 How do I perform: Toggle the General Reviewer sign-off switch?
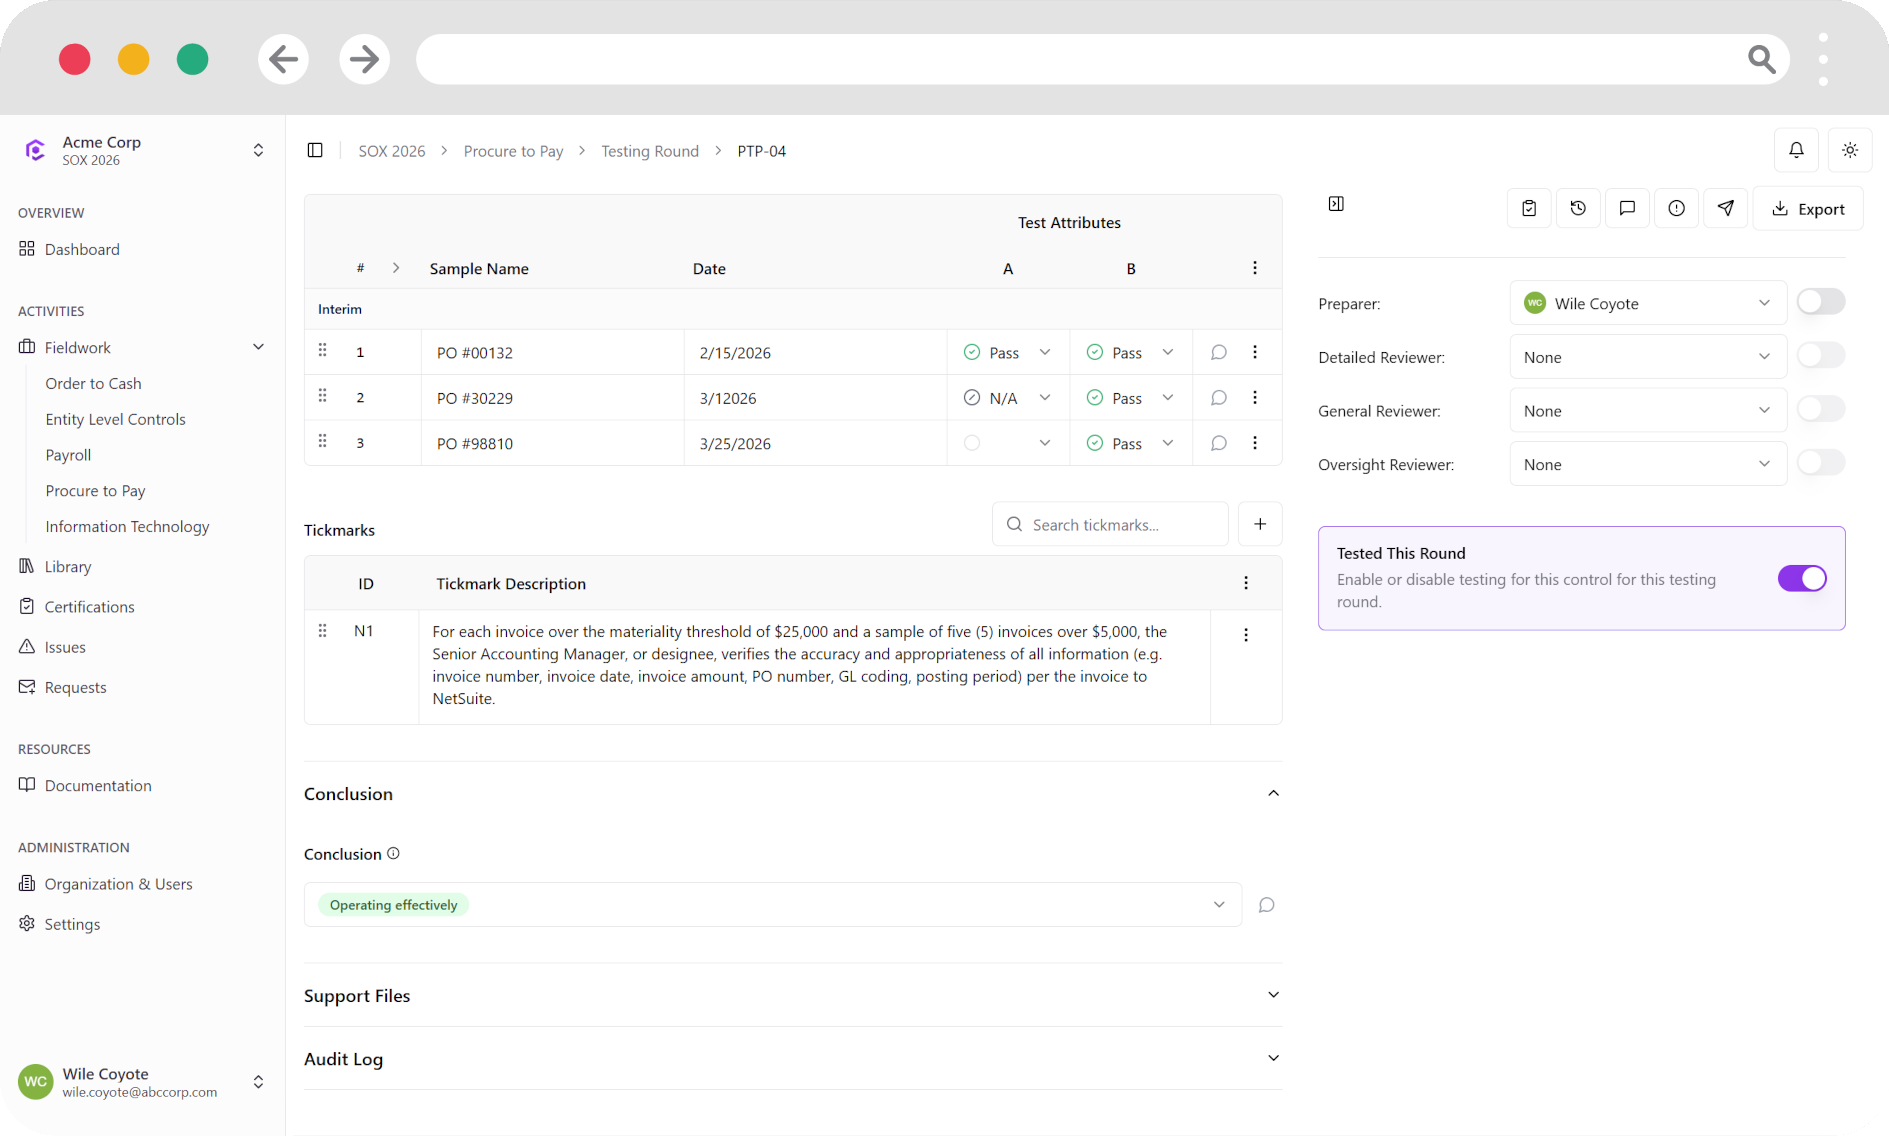pos(1820,409)
